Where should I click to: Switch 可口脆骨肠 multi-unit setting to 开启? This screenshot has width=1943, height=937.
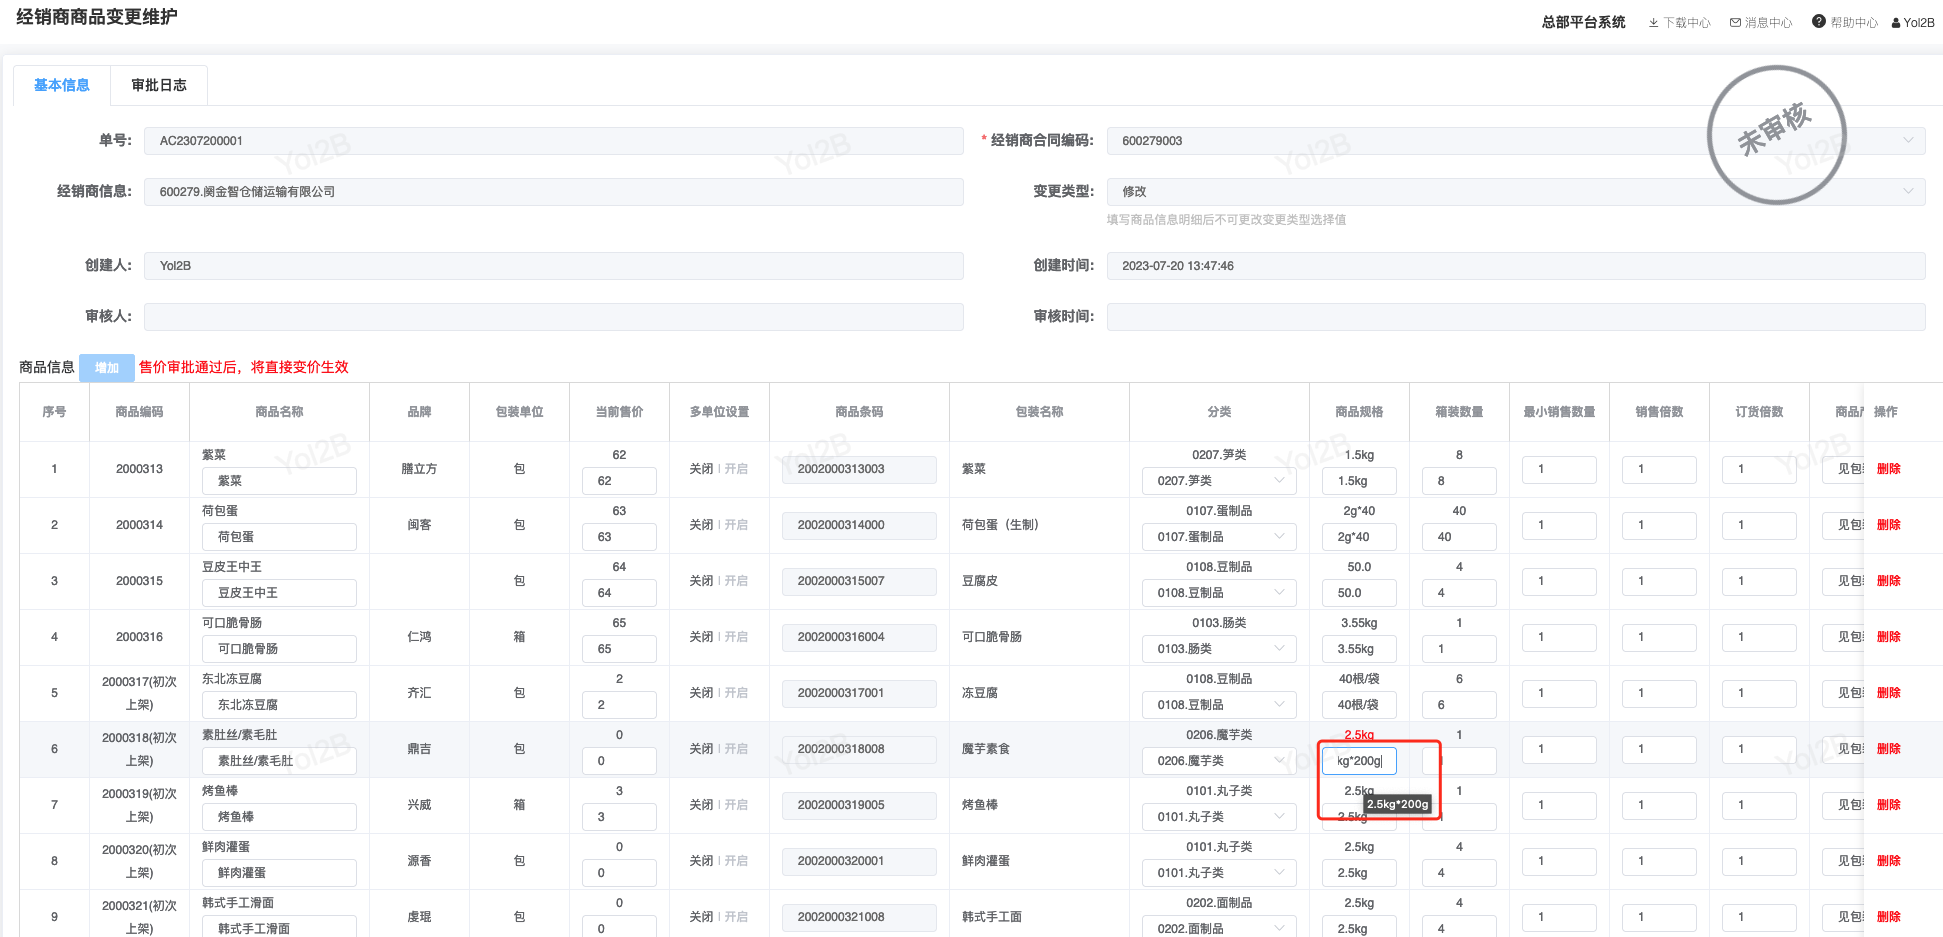(736, 637)
